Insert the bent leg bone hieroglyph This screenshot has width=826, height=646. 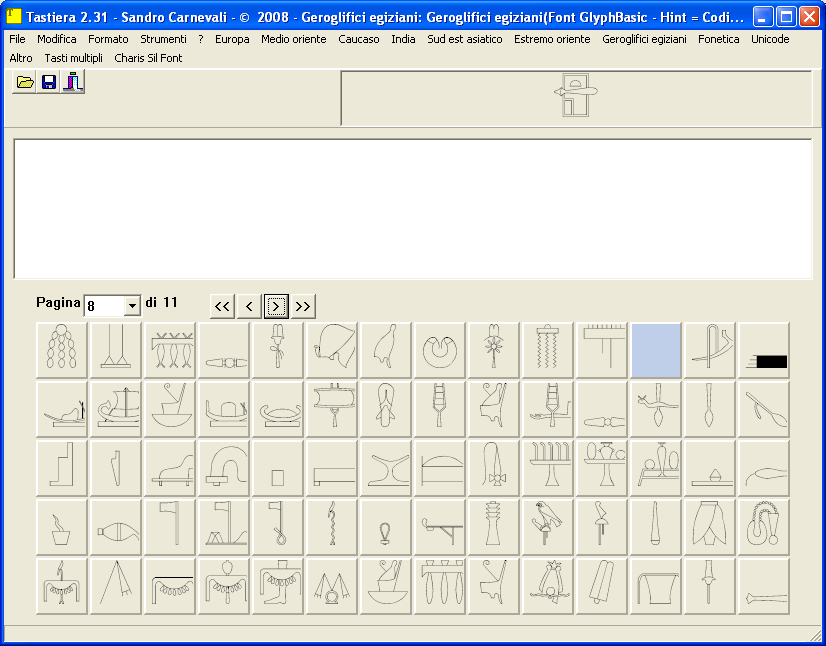point(764,586)
